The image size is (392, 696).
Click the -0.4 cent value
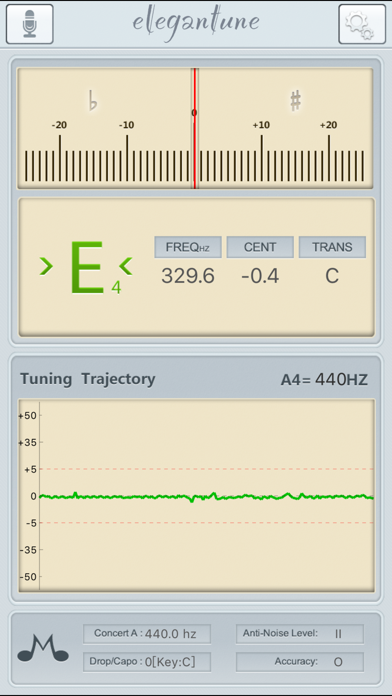pyautogui.click(x=260, y=276)
